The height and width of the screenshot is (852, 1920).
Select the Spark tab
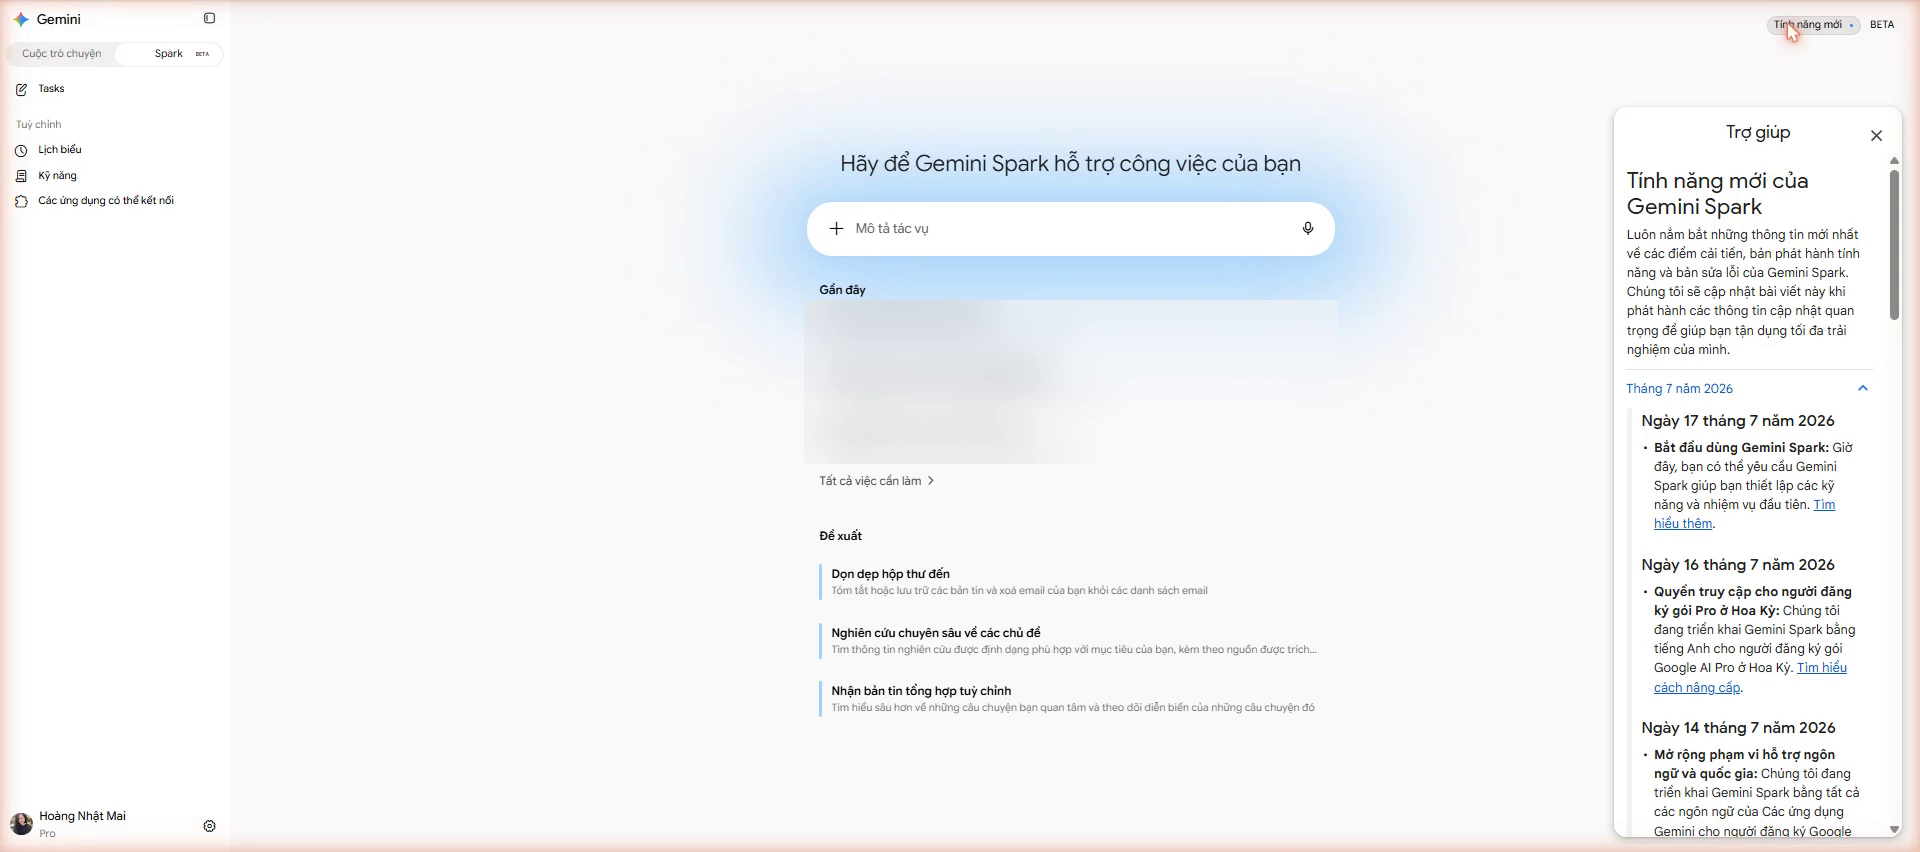169,54
